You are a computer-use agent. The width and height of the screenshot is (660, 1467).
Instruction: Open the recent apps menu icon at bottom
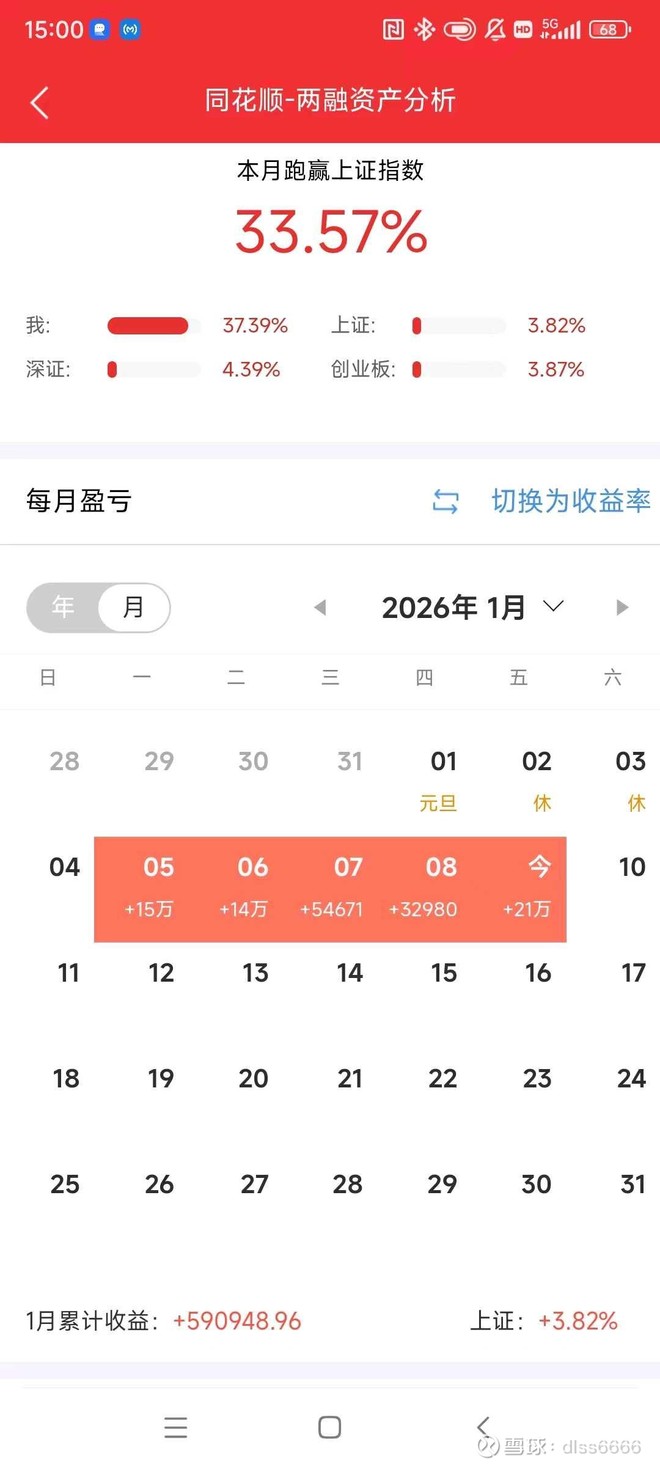coord(176,1426)
